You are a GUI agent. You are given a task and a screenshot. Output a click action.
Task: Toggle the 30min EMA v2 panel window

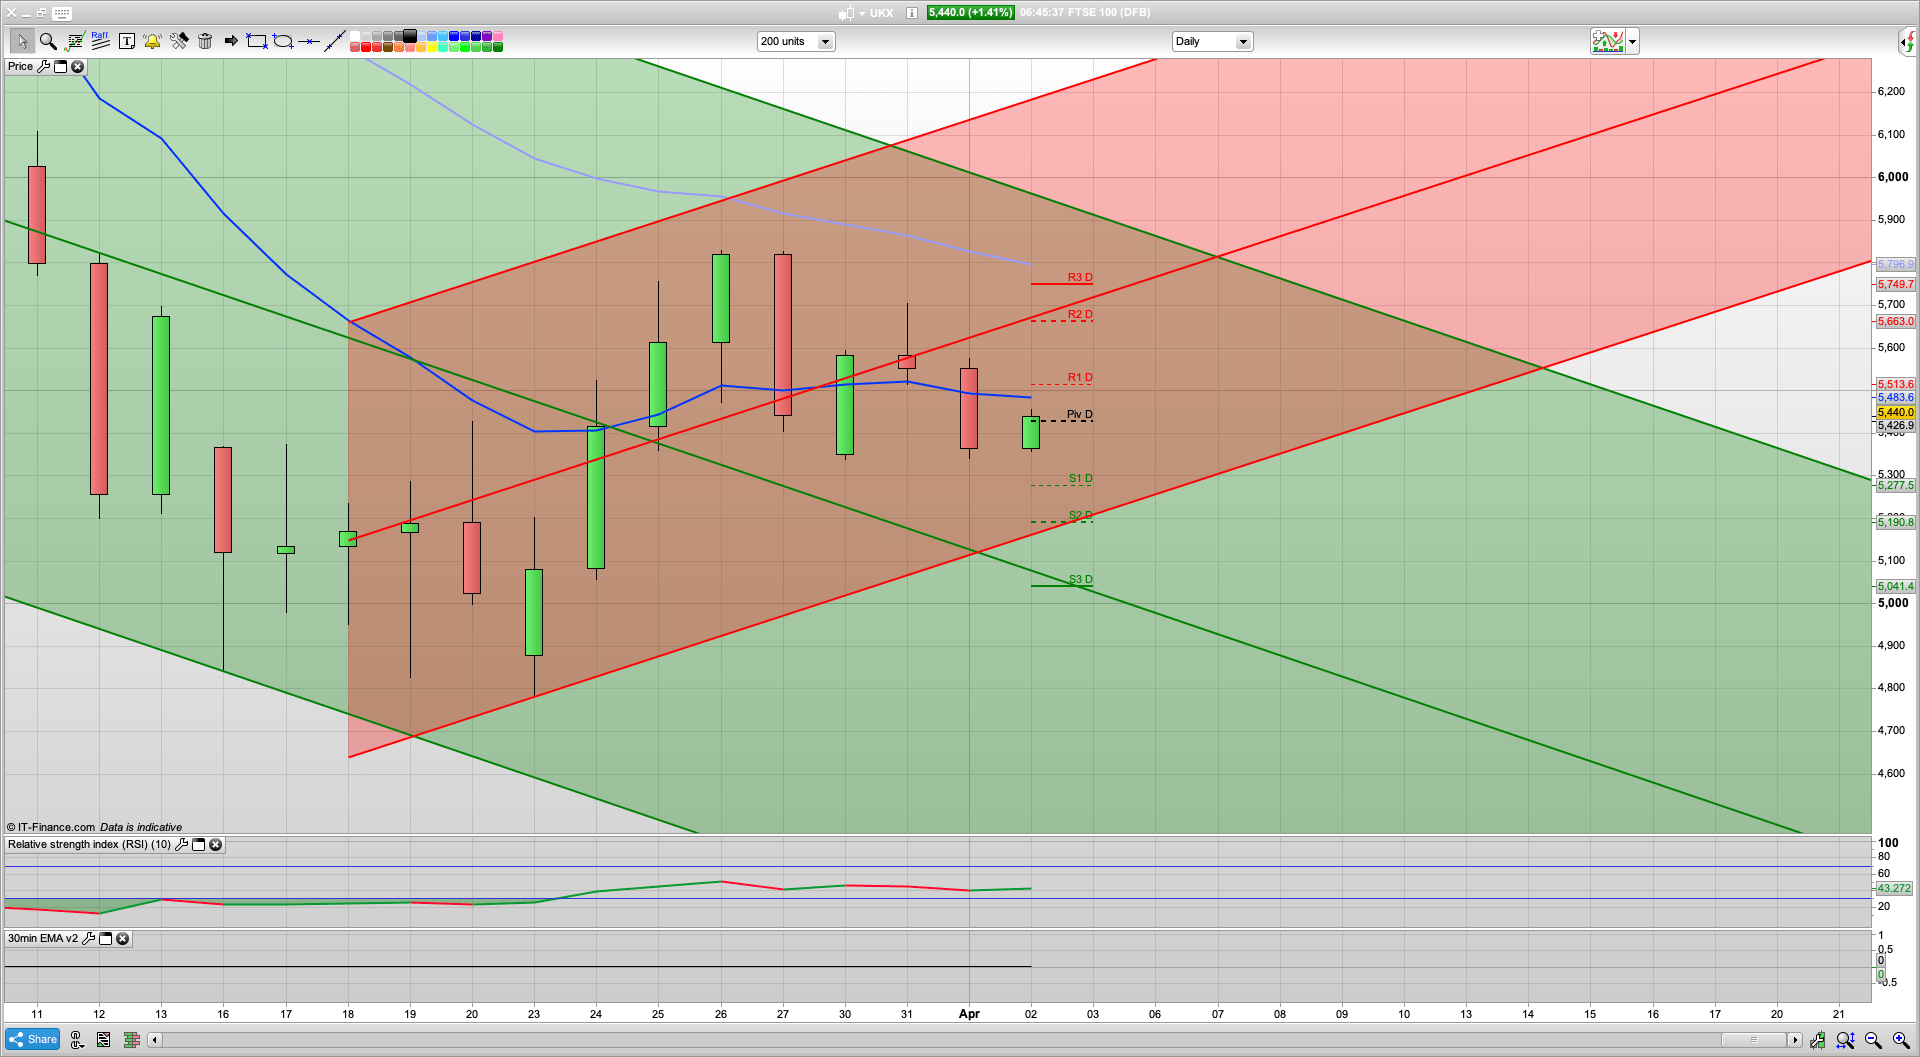click(x=105, y=939)
